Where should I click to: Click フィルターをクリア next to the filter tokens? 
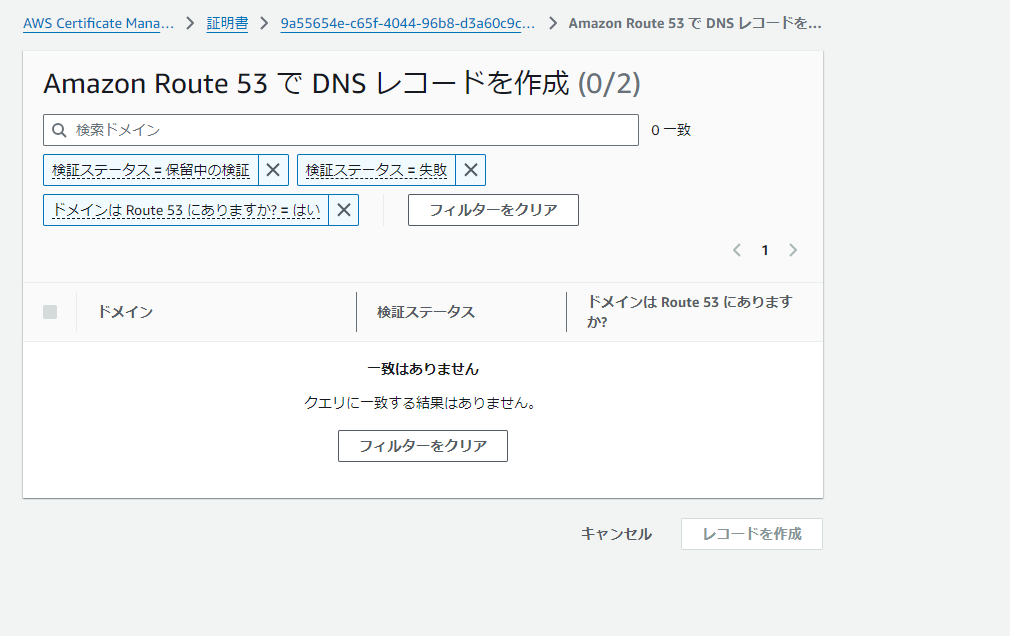point(493,210)
